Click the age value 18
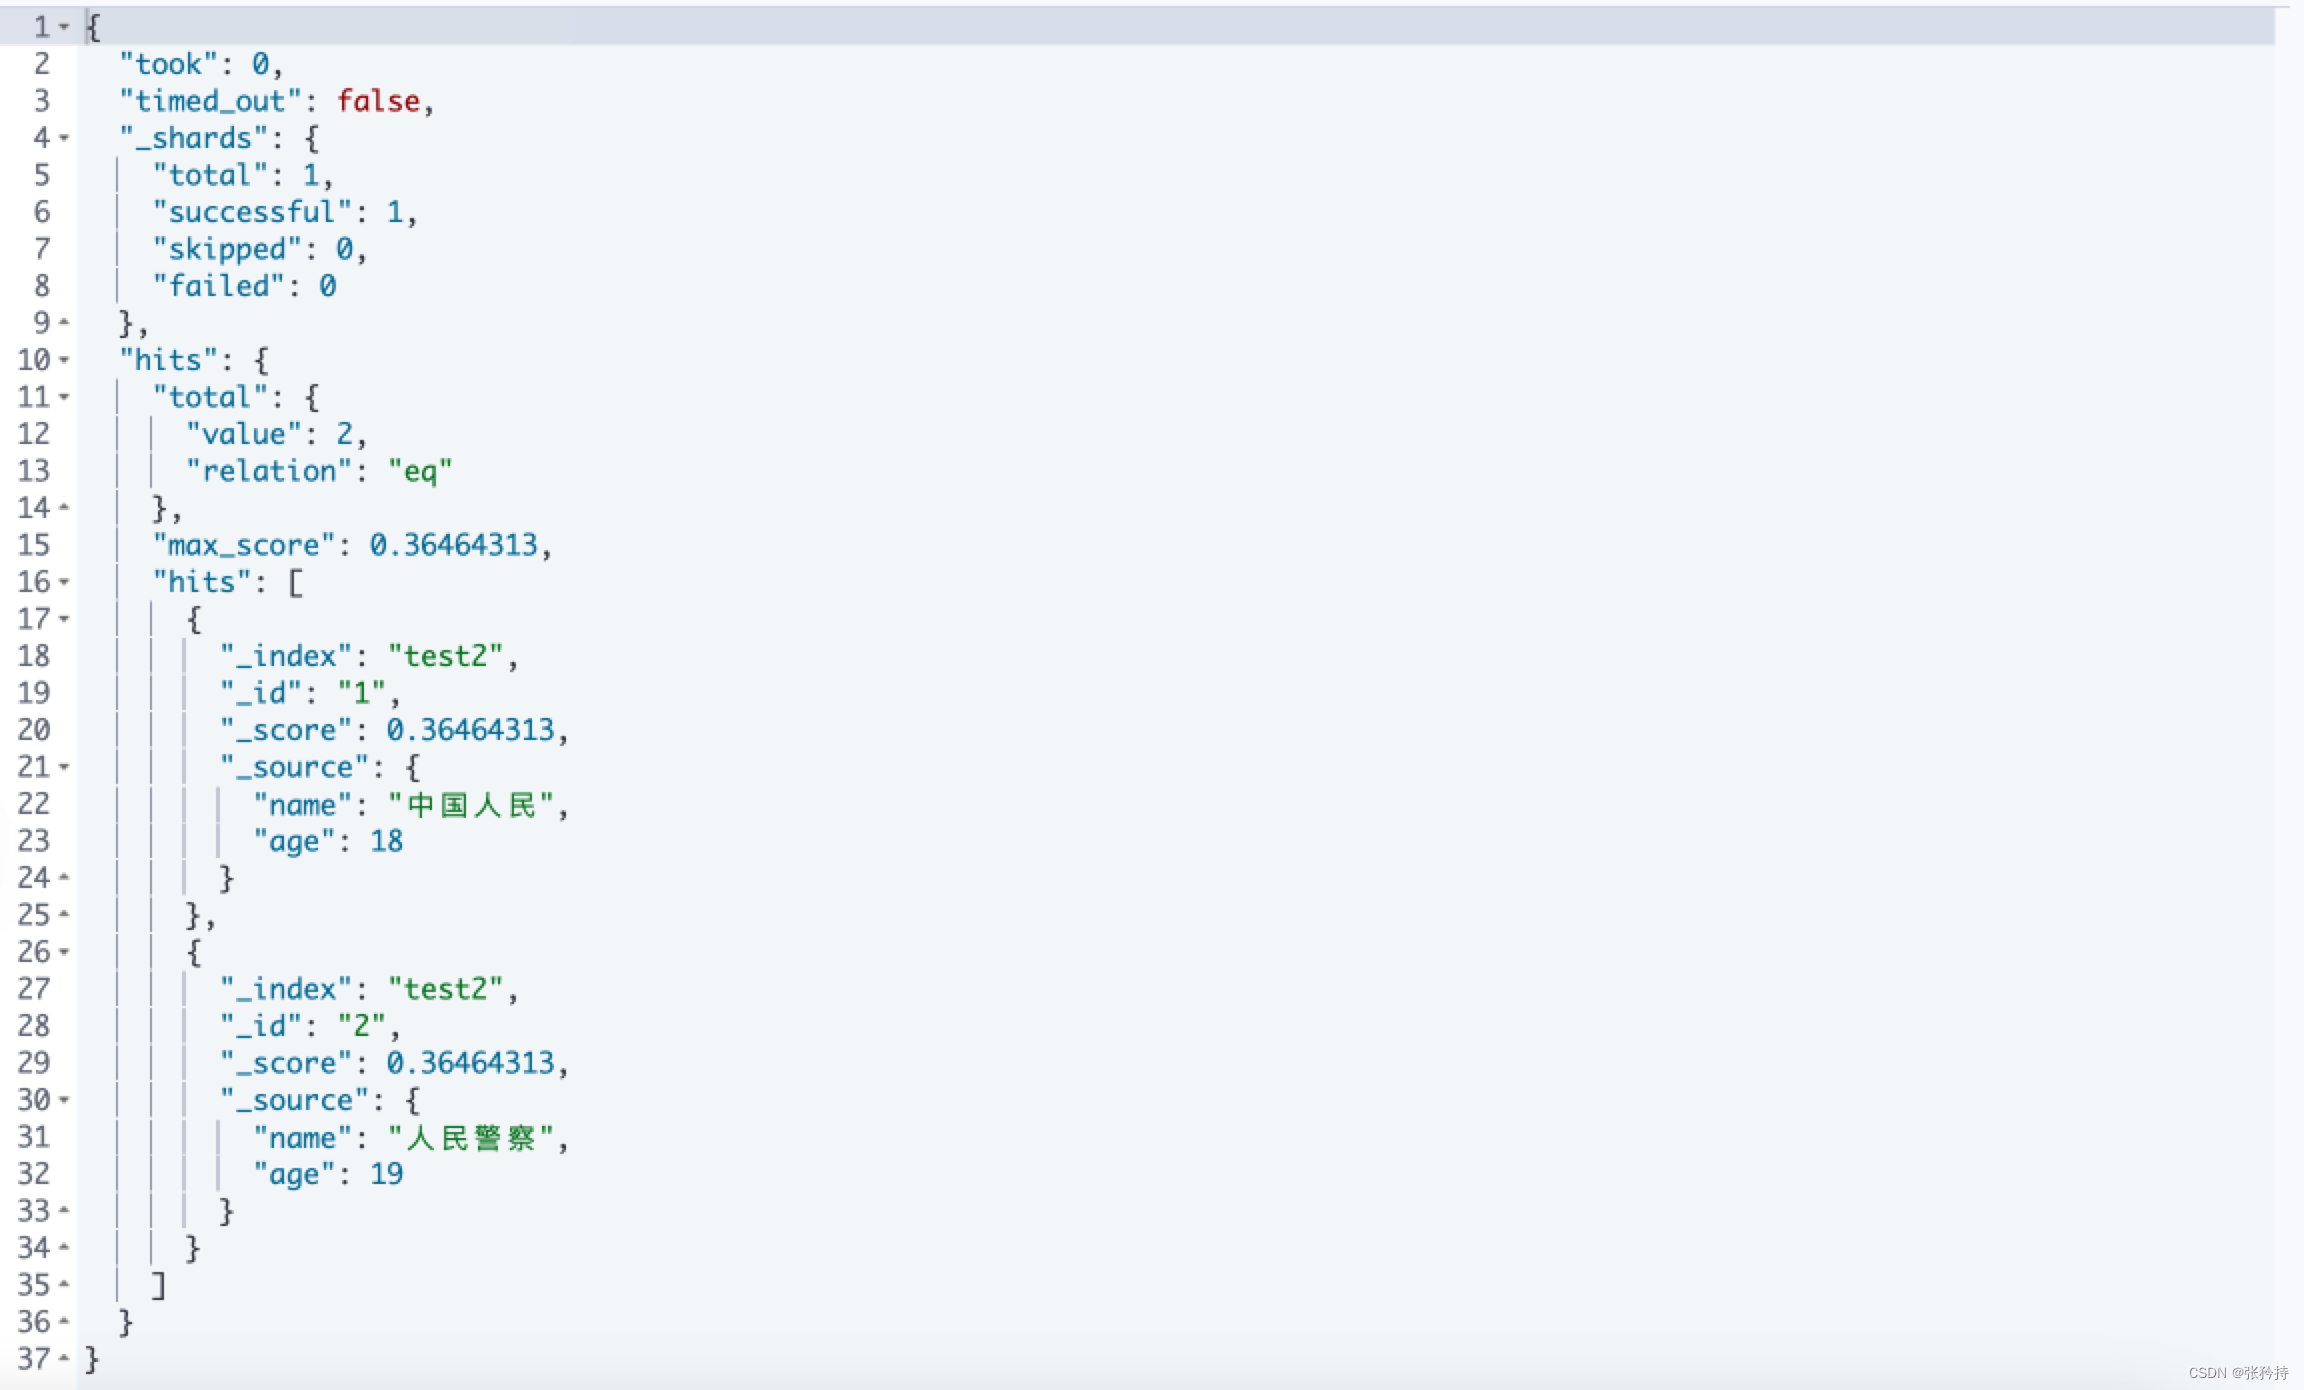Viewport: 2304px width, 1390px height. [x=386, y=841]
